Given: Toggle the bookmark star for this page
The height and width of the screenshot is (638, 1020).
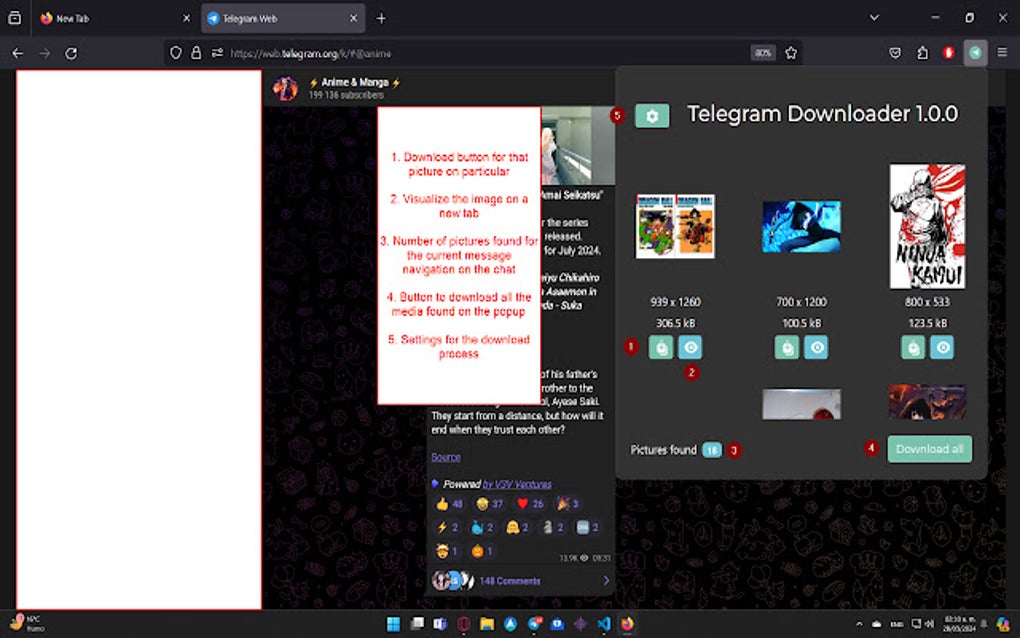Looking at the screenshot, I should 789,53.
